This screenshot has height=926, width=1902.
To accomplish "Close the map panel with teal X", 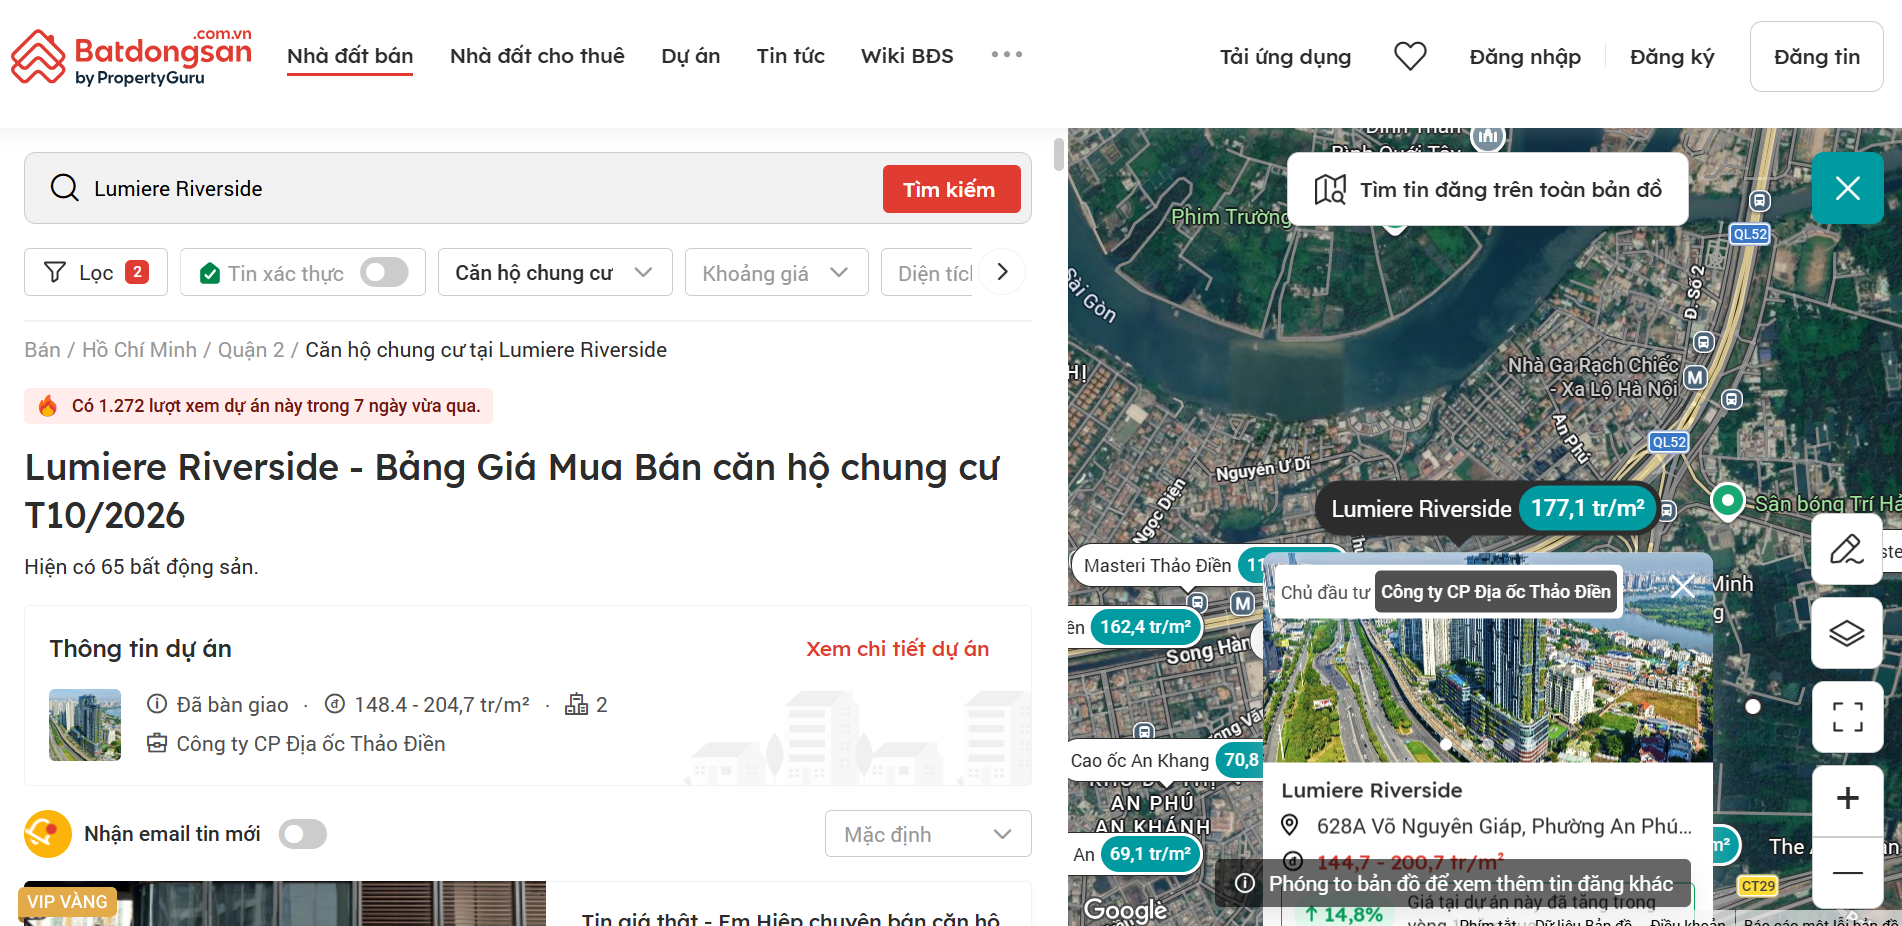I will tap(1847, 188).
